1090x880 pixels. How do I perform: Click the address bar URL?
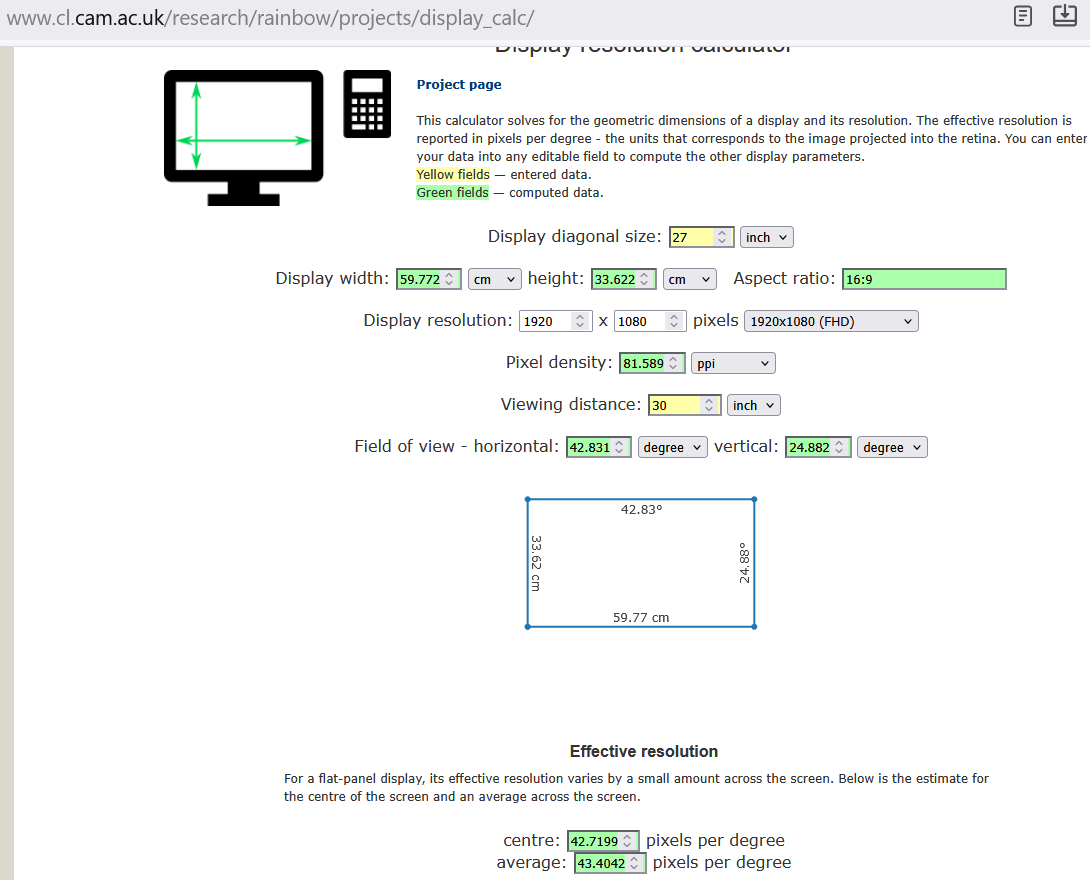[270, 18]
